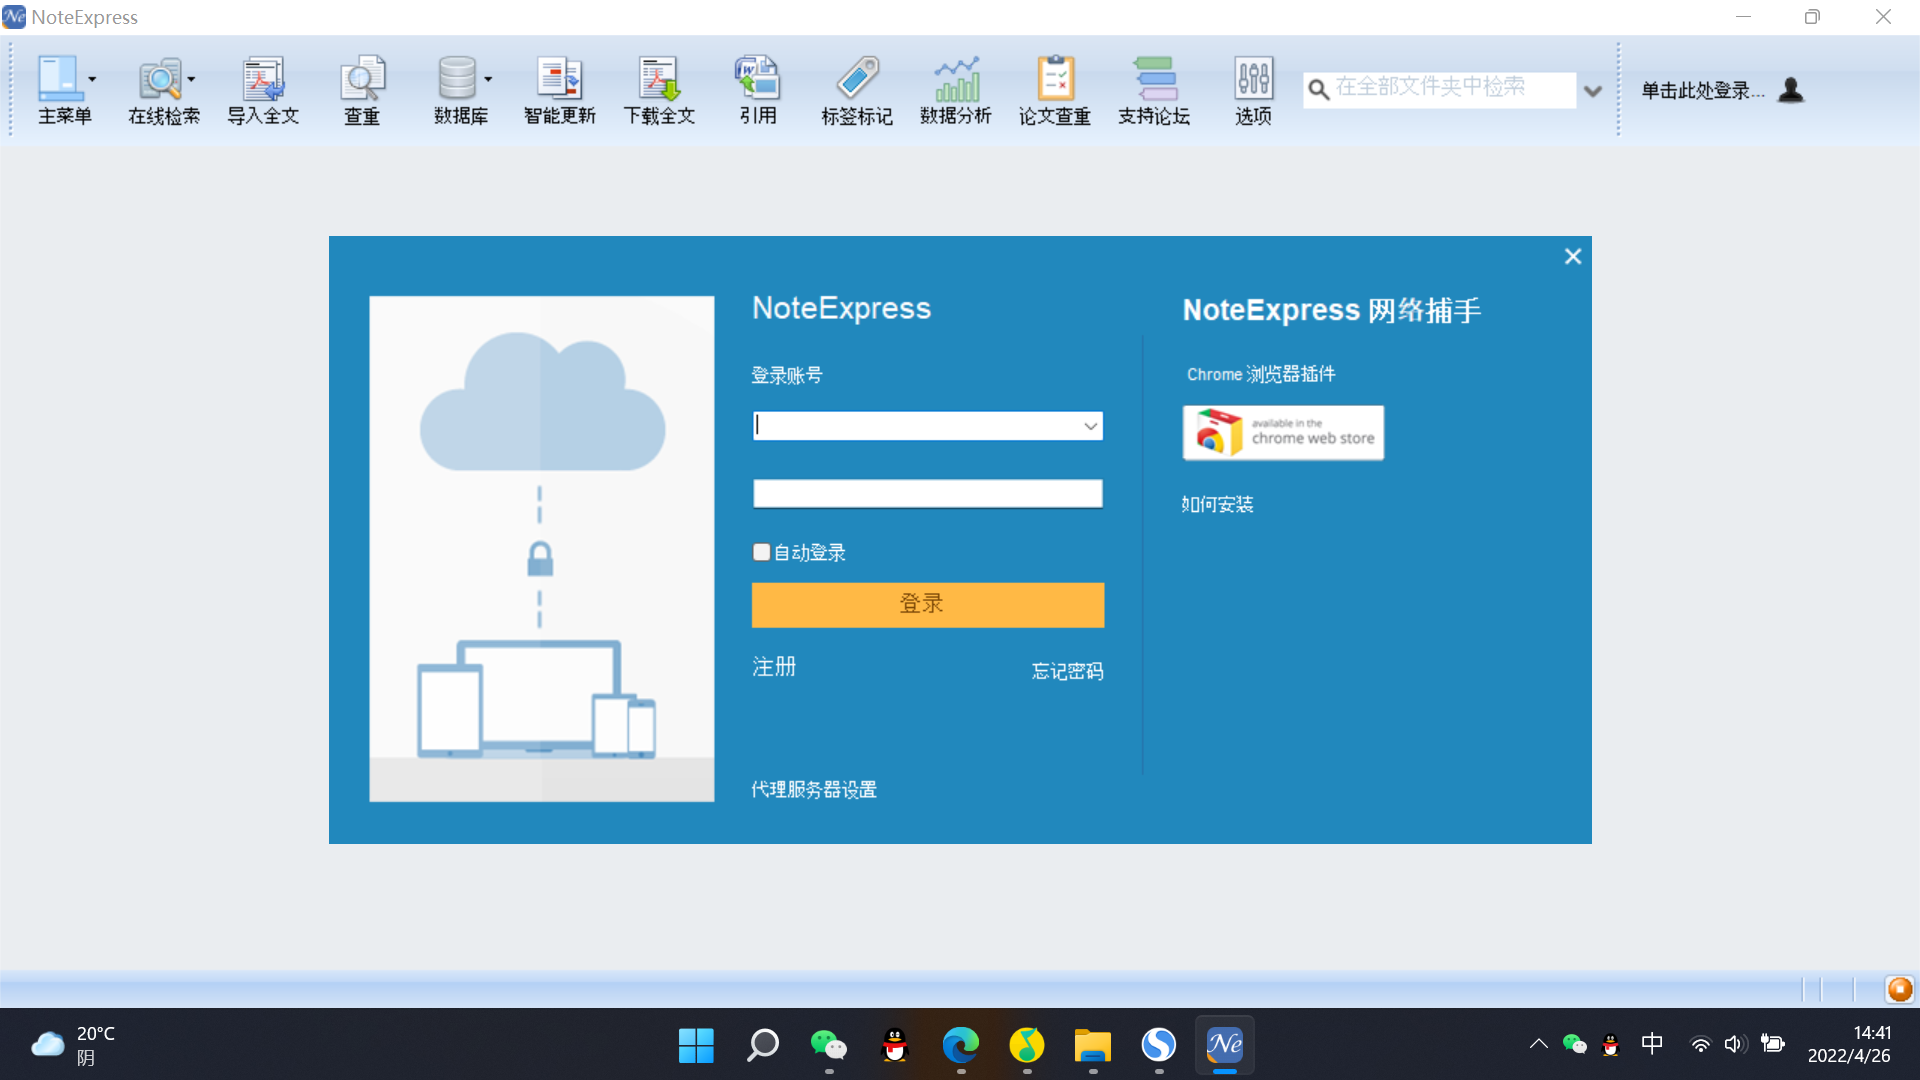Open Windows taskbar search
The height and width of the screenshot is (1080, 1920).
tap(763, 1046)
